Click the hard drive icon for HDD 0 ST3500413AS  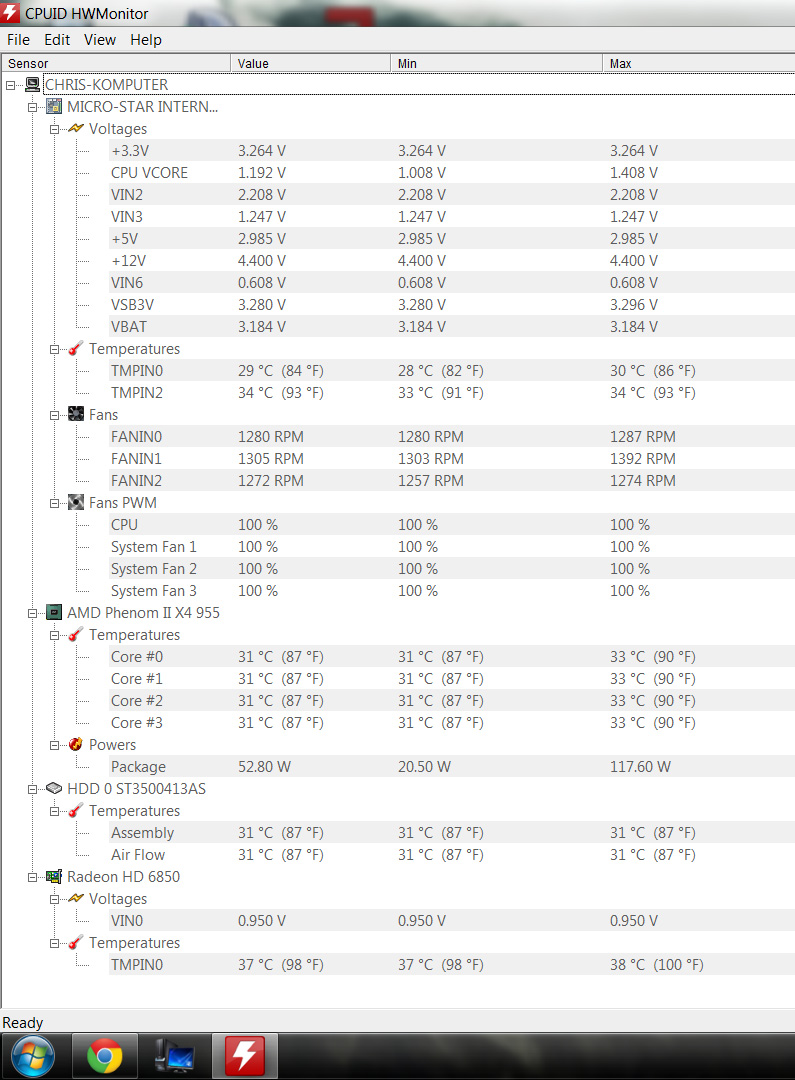[x=54, y=789]
